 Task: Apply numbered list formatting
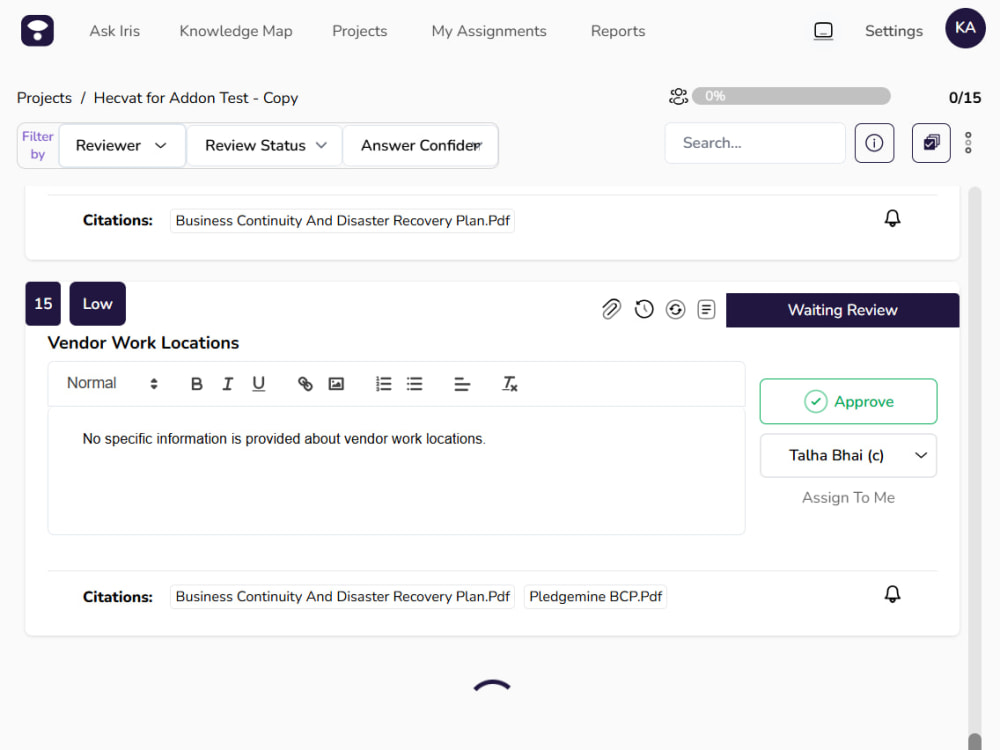(383, 384)
